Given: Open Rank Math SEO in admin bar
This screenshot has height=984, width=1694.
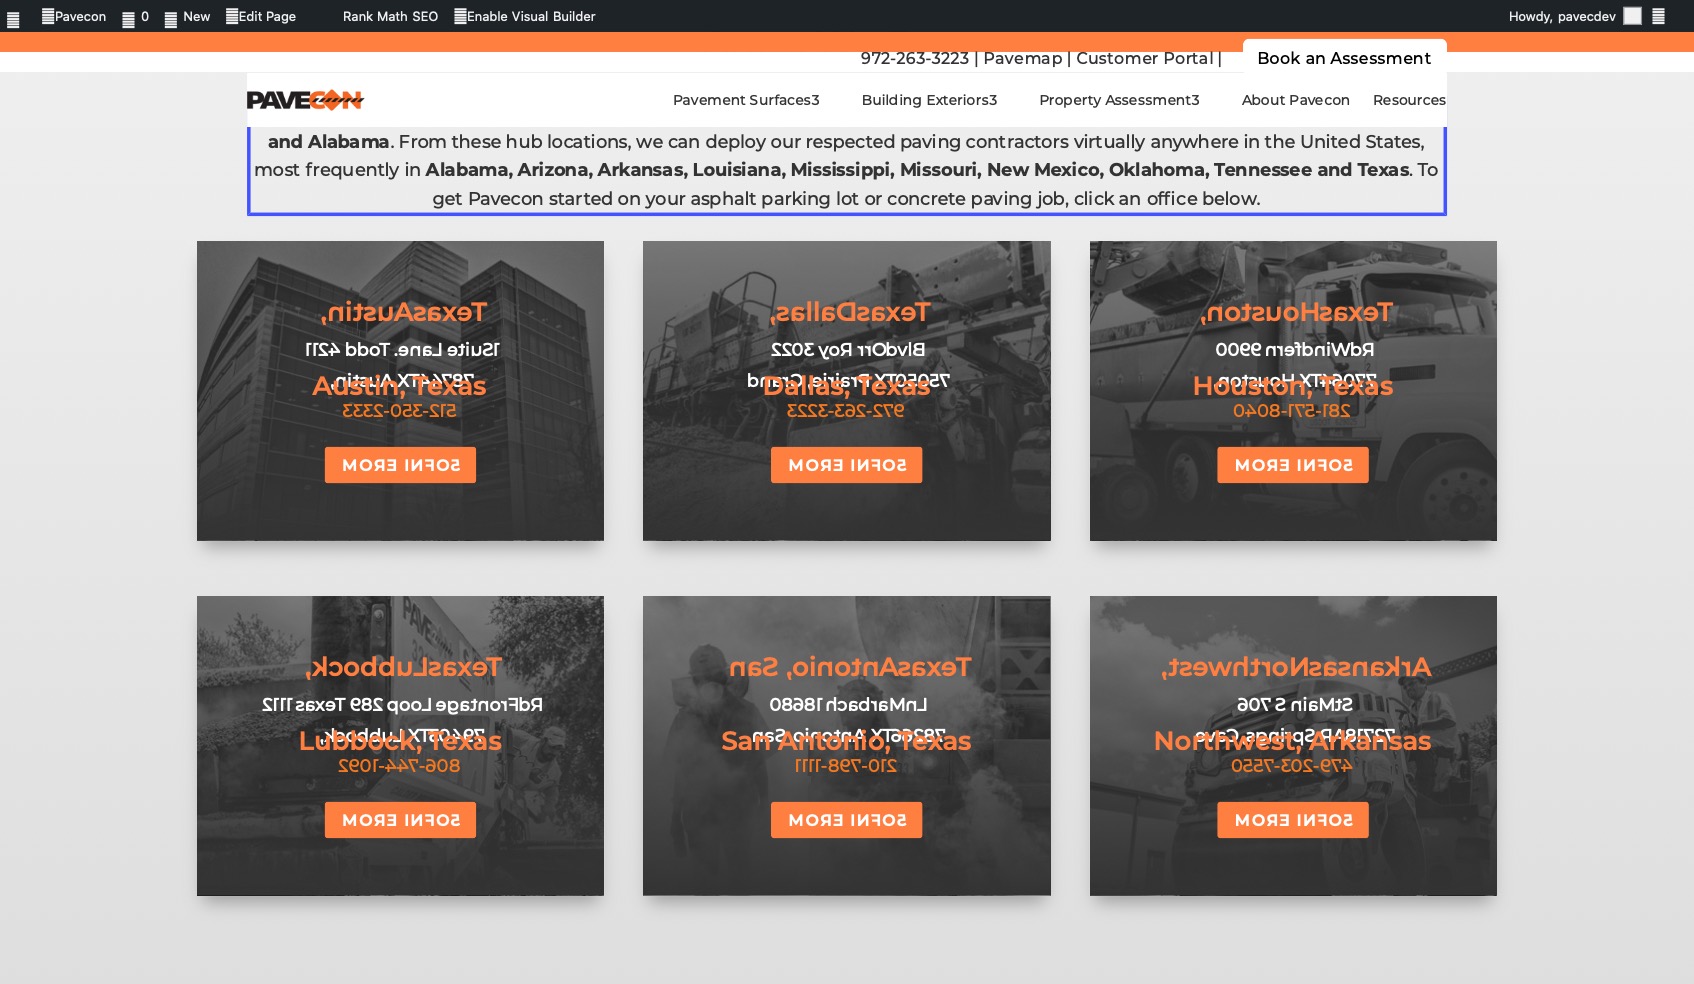Looking at the screenshot, I should [x=390, y=16].
